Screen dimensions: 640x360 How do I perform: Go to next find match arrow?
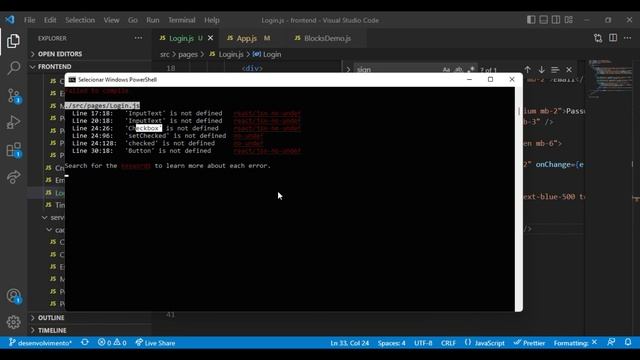coord(541,70)
